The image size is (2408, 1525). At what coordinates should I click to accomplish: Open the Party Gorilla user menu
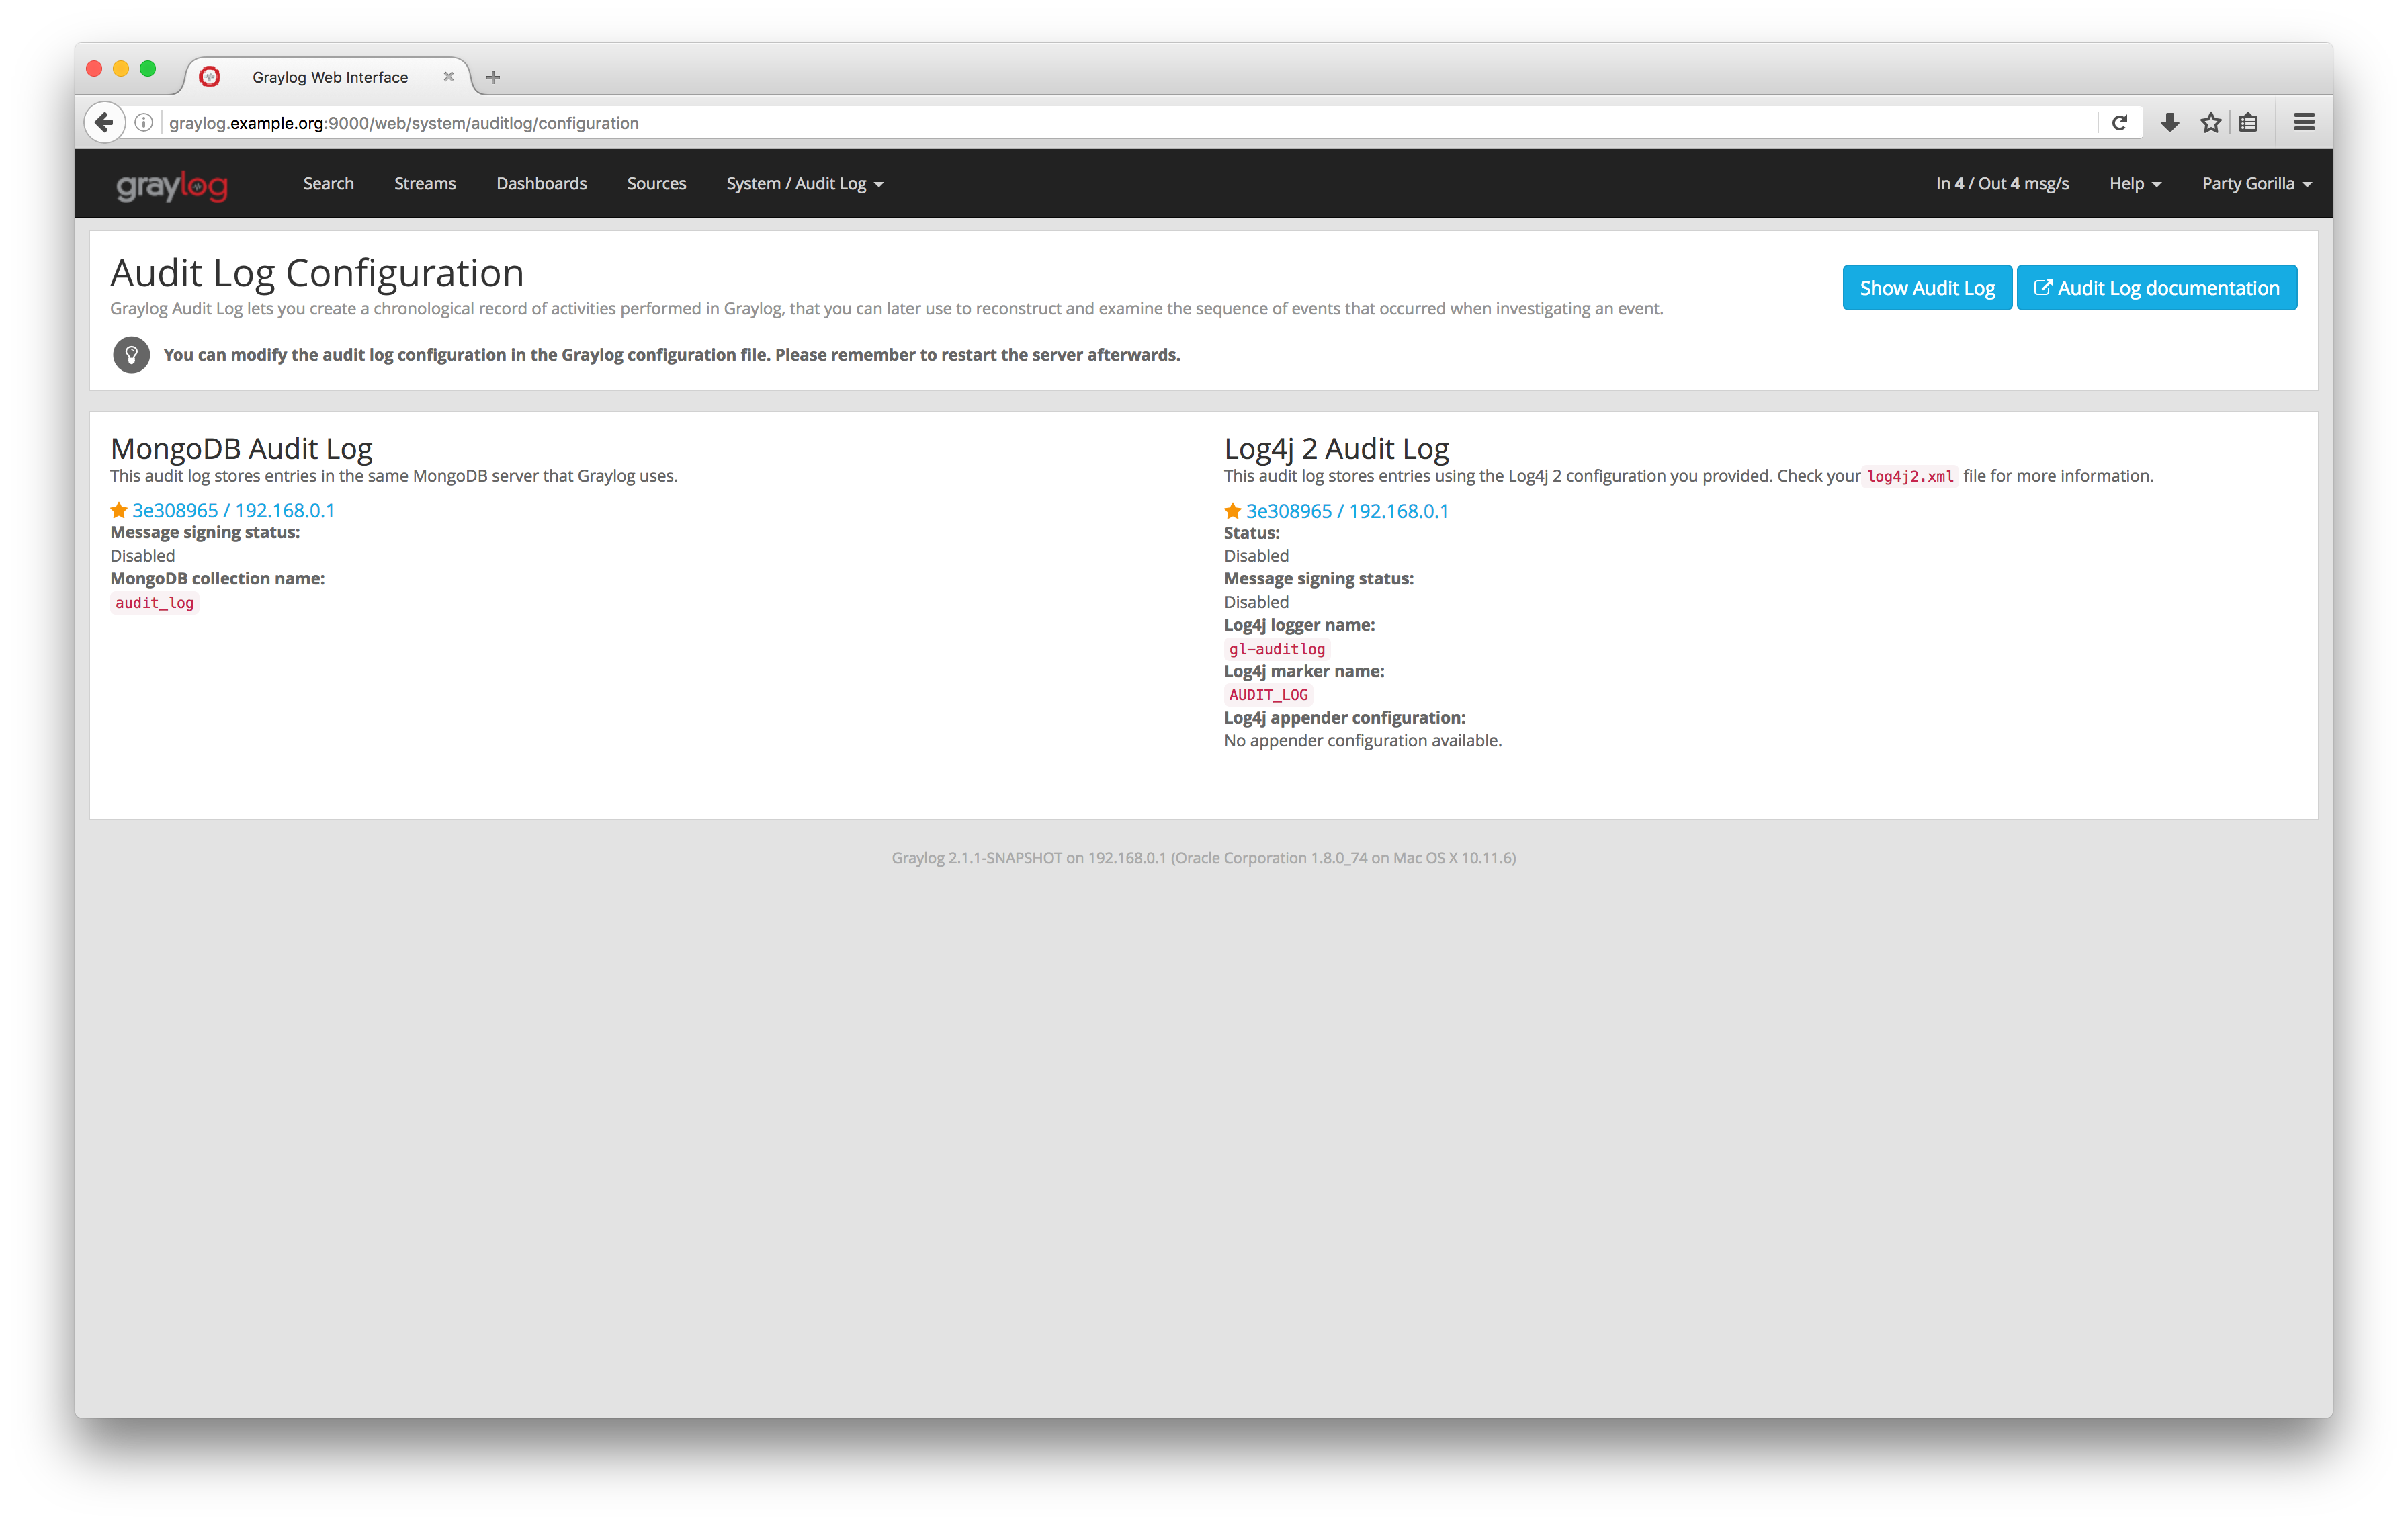coord(2257,184)
